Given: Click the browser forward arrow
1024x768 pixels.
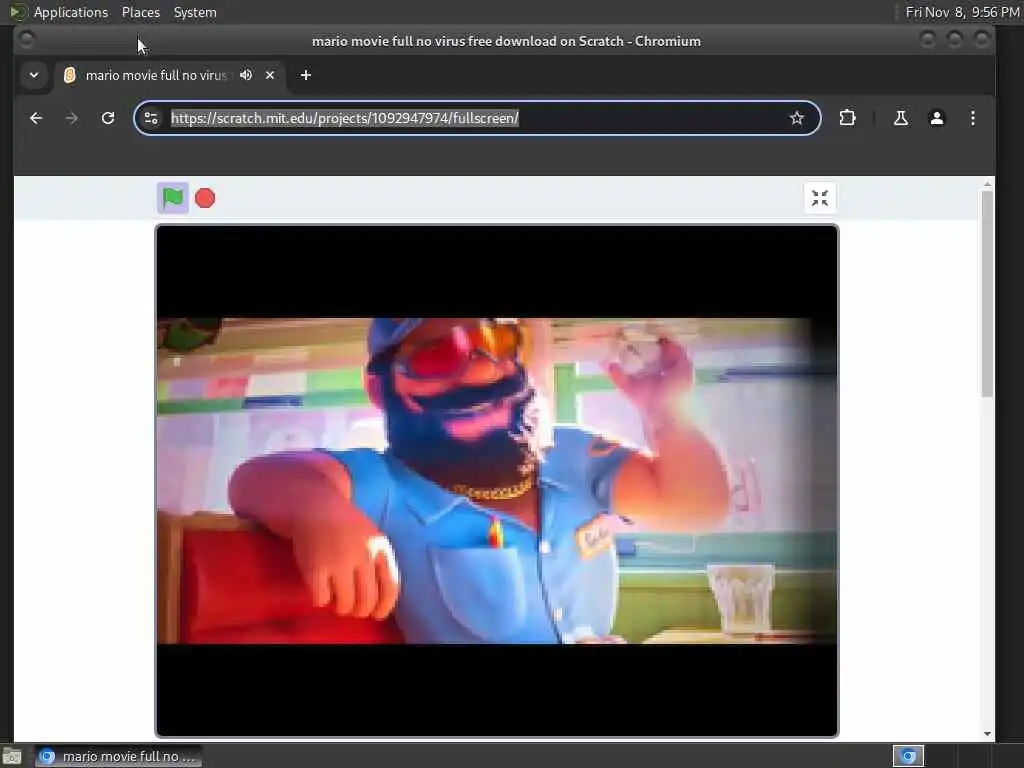Looking at the screenshot, I should pyautogui.click(x=72, y=118).
